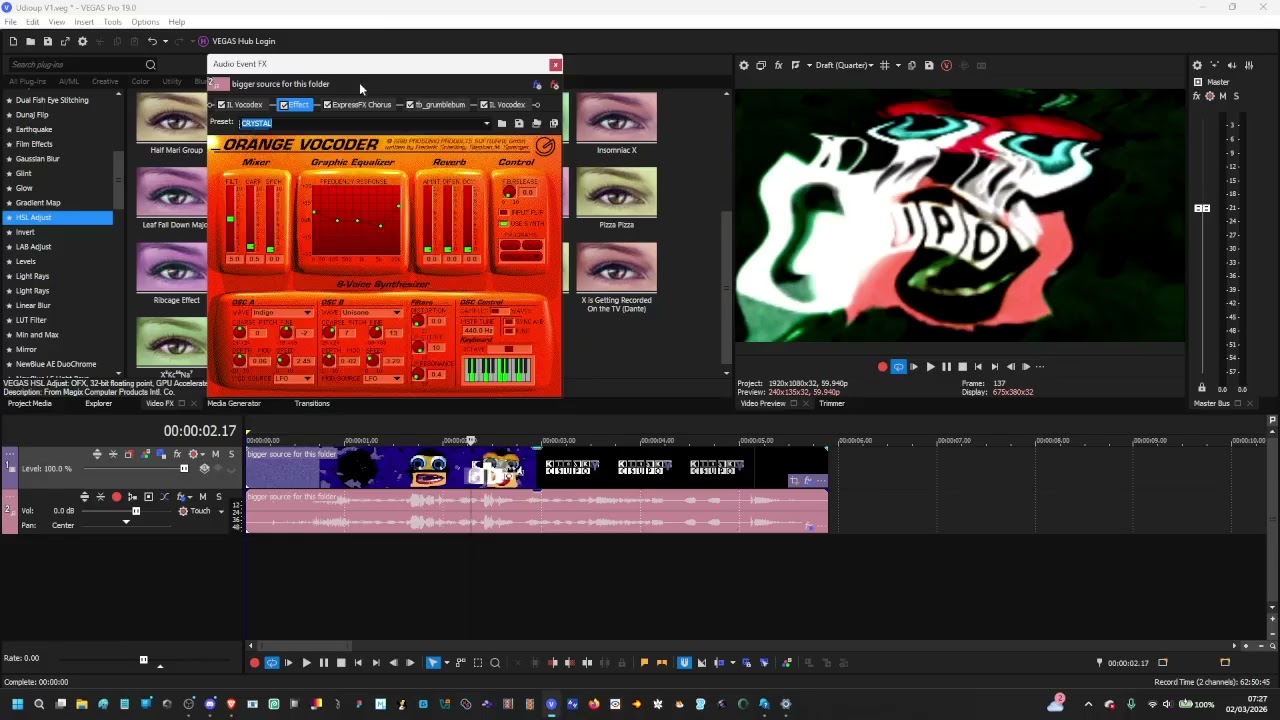Viewport: 1280px width, 720px height.
Task: Mute audio track 2
Action: pyautogui.click(x=203, y=497)
